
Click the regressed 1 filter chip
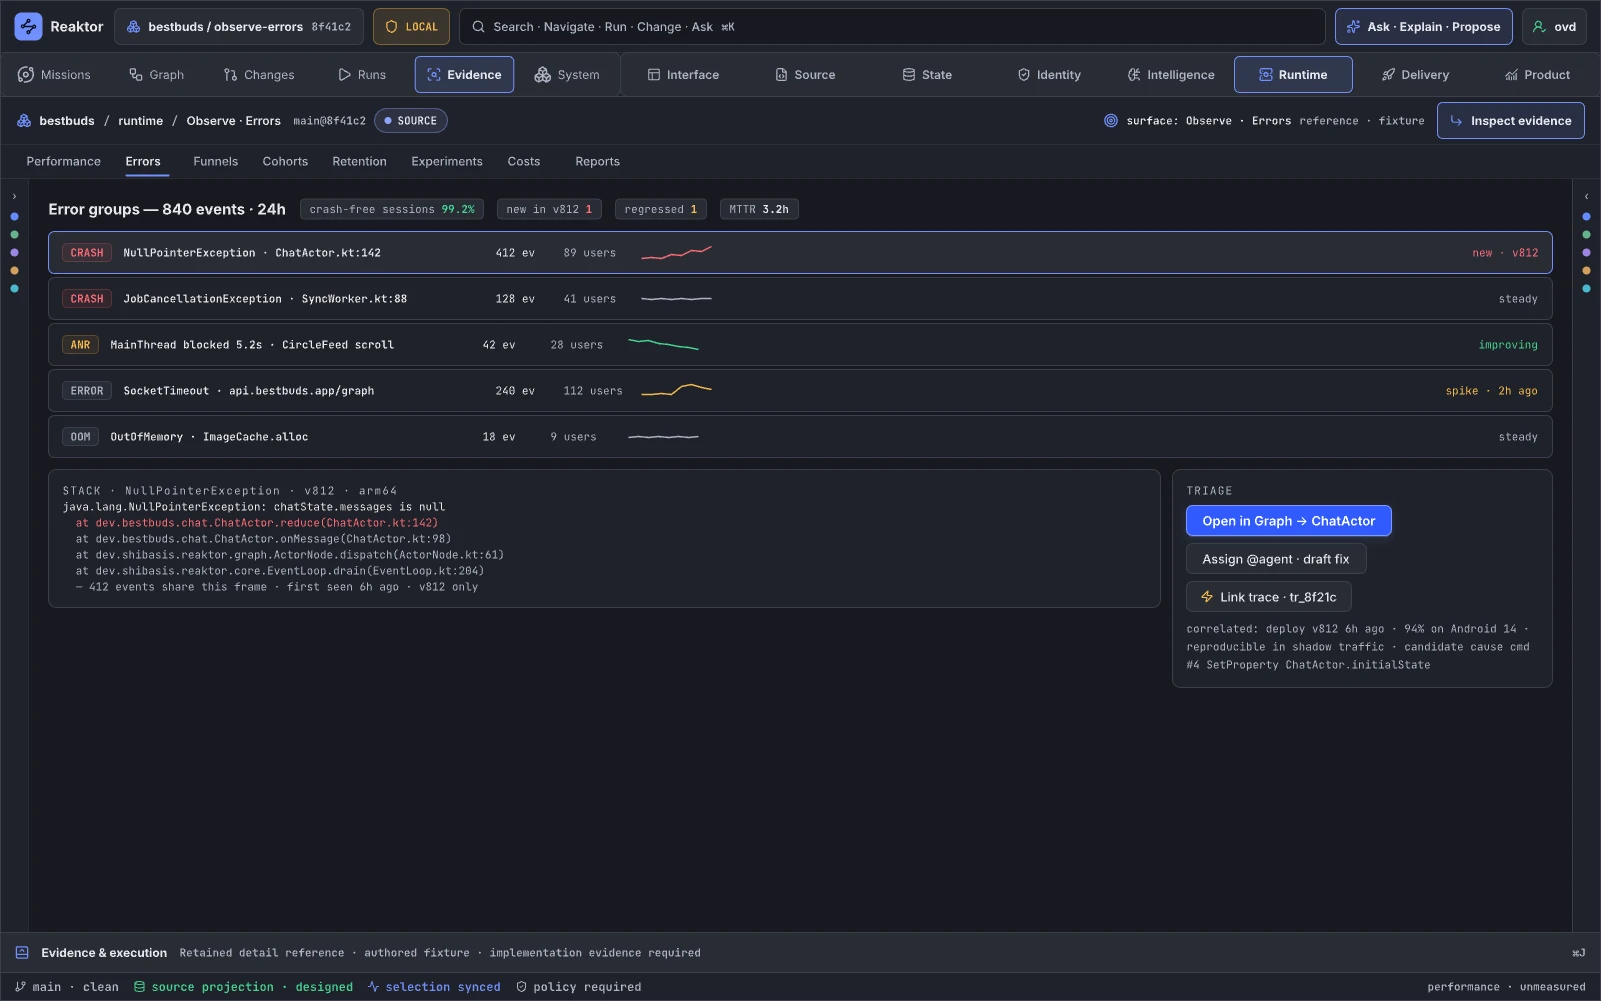click(x=660, y=209)
